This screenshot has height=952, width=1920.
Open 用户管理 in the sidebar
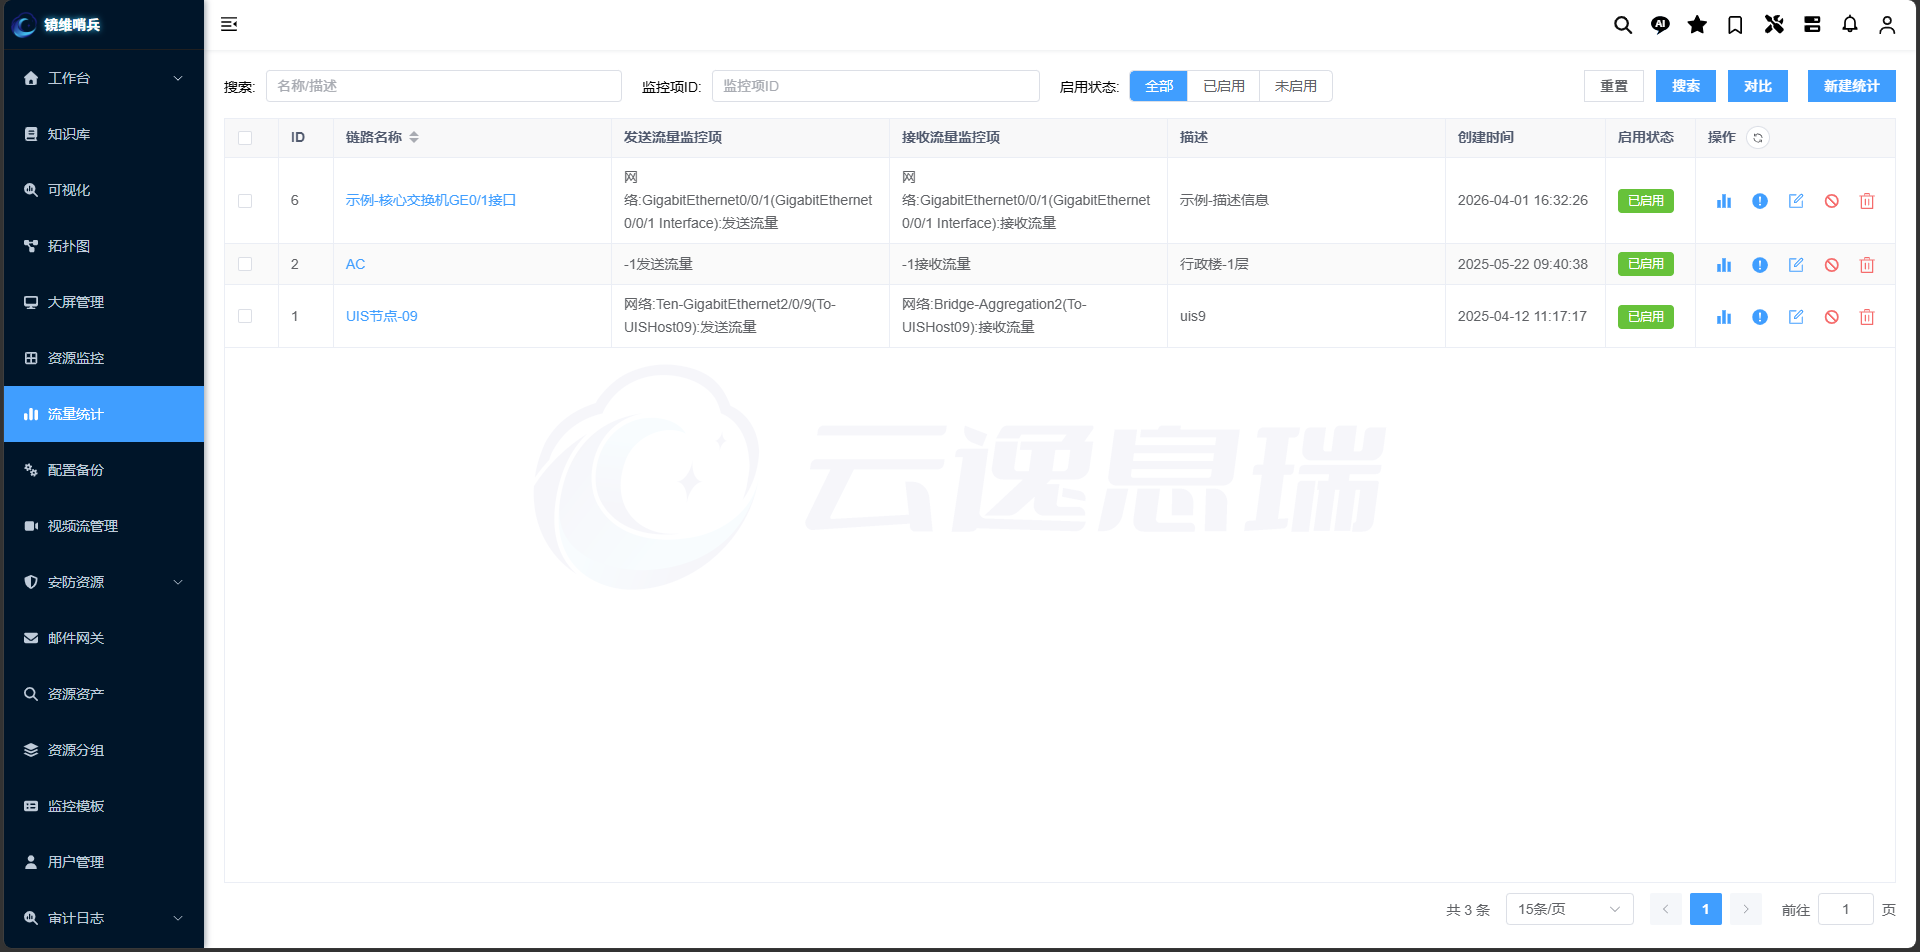pos(104,862)
